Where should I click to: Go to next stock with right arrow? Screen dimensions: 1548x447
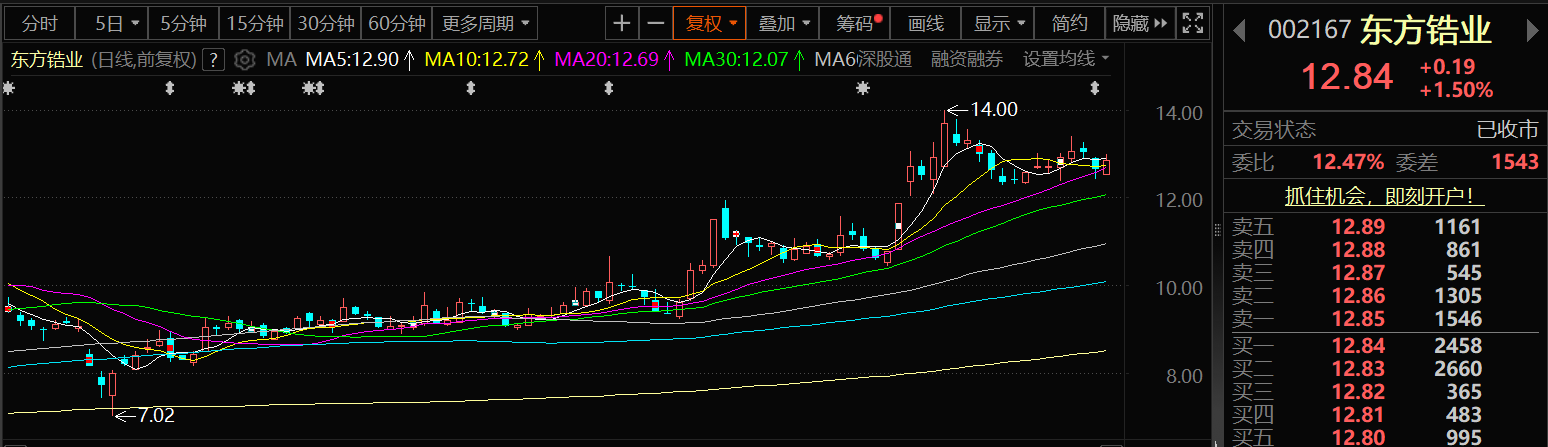click(x=1531, y=31)
